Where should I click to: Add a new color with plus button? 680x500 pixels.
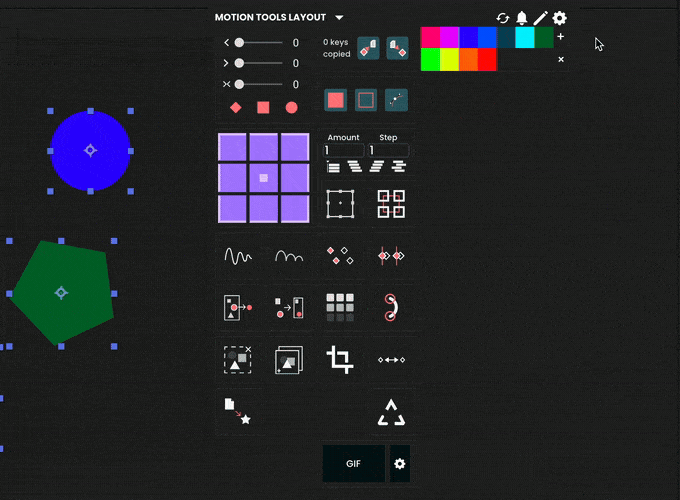pyautogui.click(x=560, y=37)
